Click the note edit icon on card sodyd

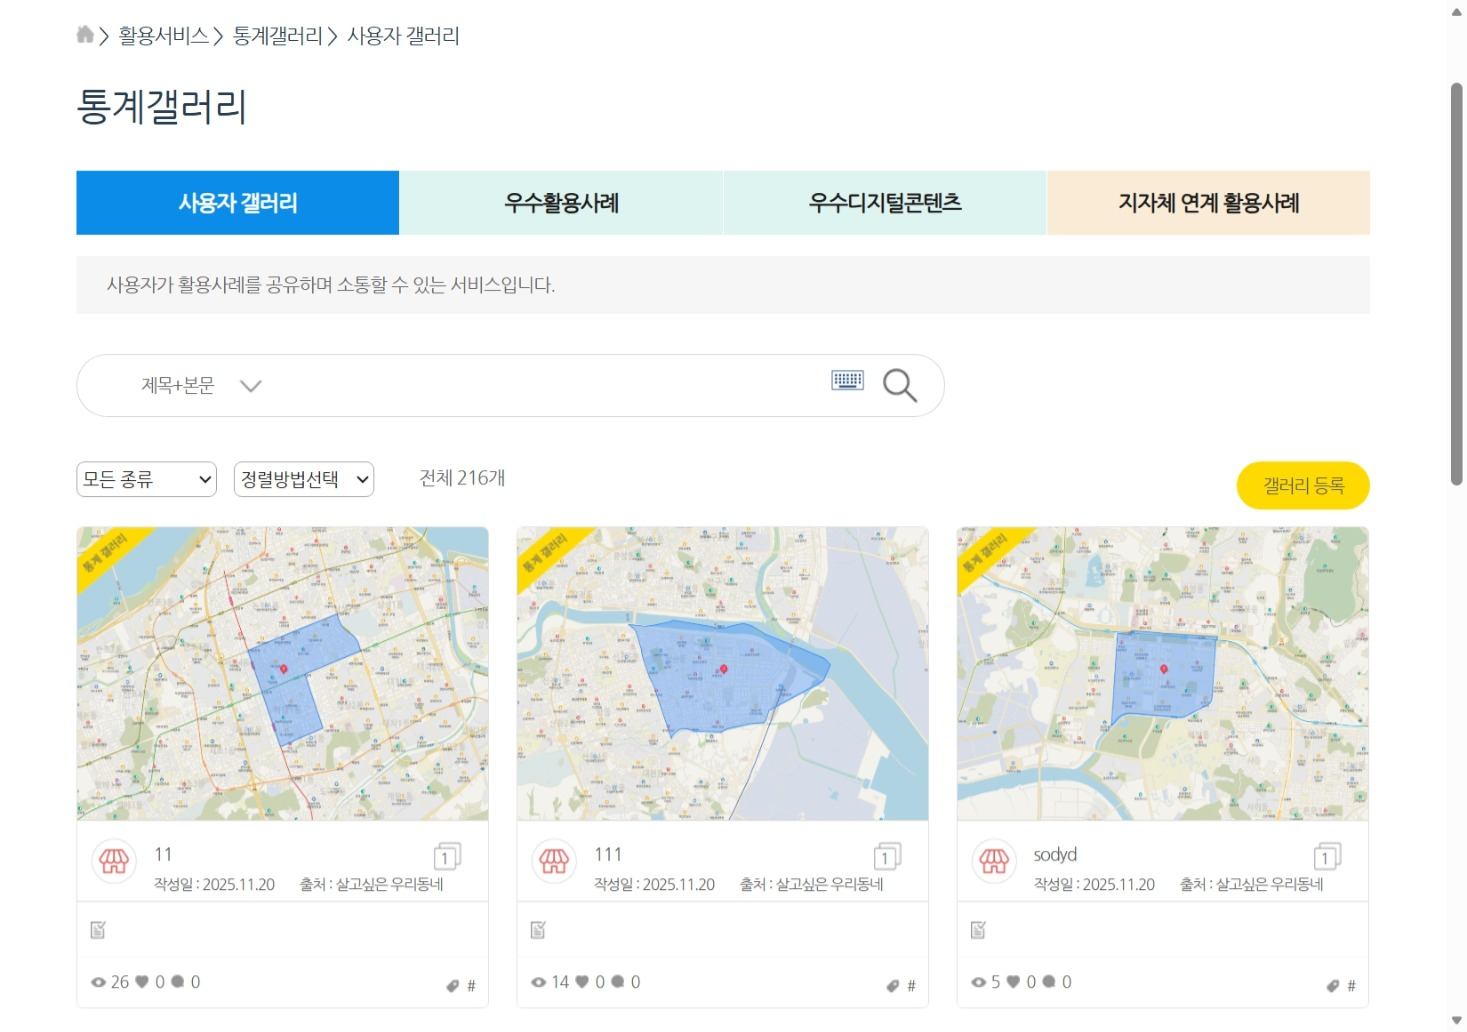click(978, 930)
